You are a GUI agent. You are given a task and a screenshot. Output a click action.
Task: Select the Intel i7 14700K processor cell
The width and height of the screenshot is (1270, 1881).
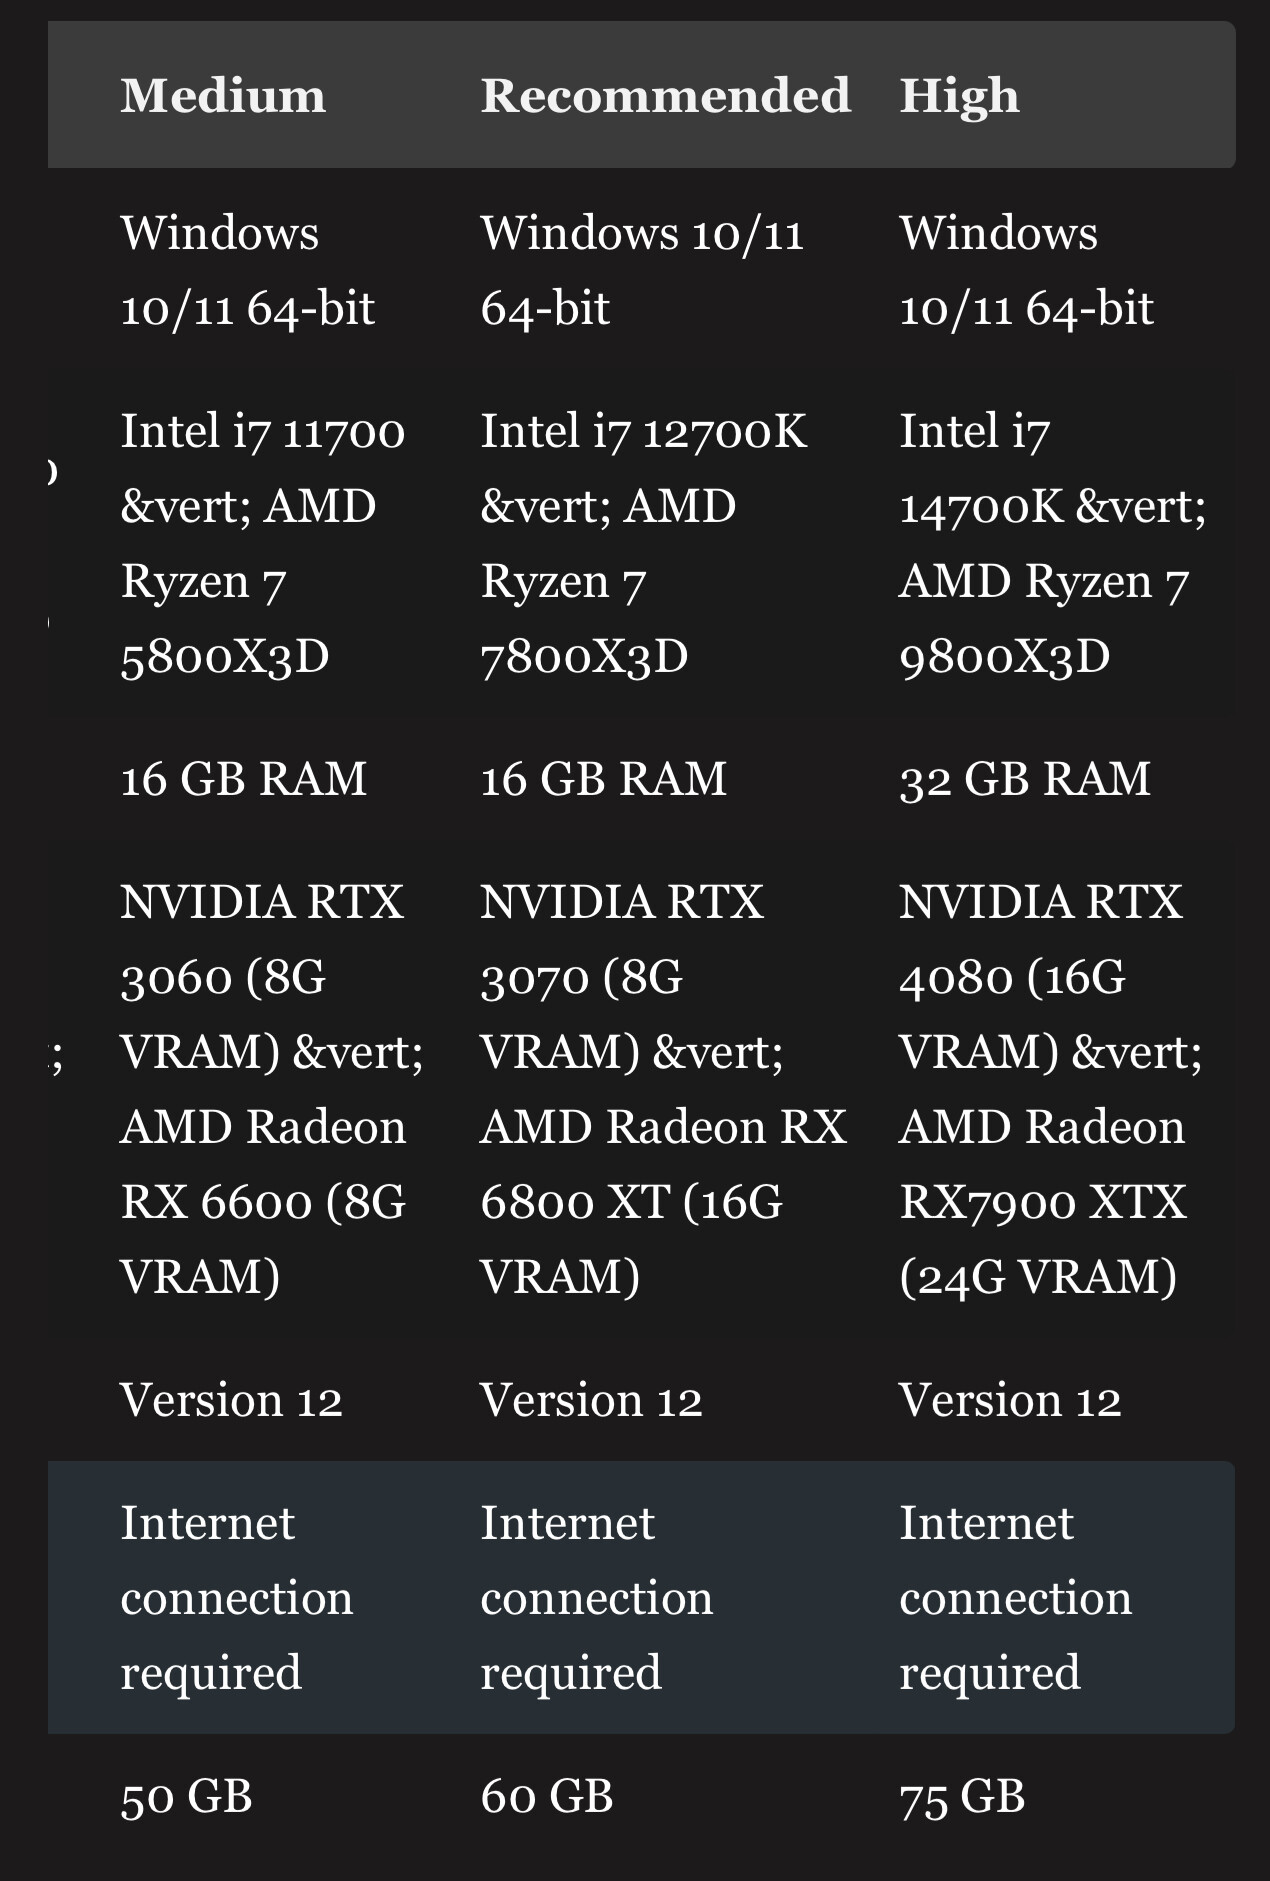click(1052, 543)
